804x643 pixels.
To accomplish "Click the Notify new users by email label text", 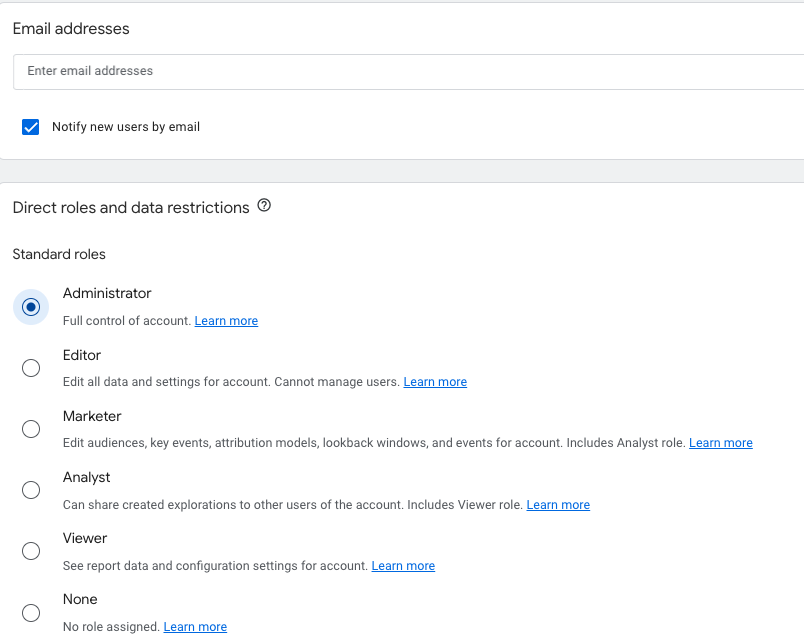I will pos(126,127).
